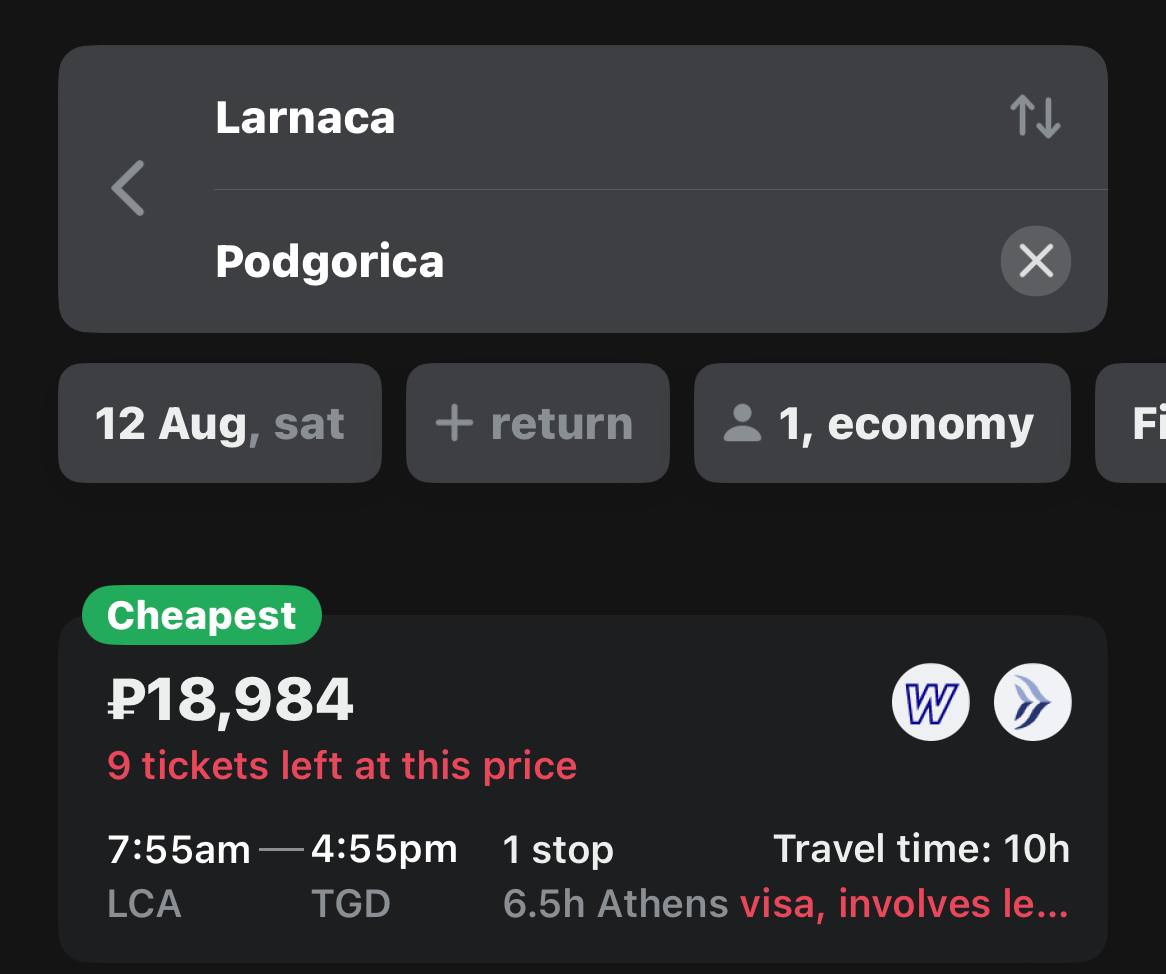Tap the 6.5h Athens layover info

tap(615, 904)
